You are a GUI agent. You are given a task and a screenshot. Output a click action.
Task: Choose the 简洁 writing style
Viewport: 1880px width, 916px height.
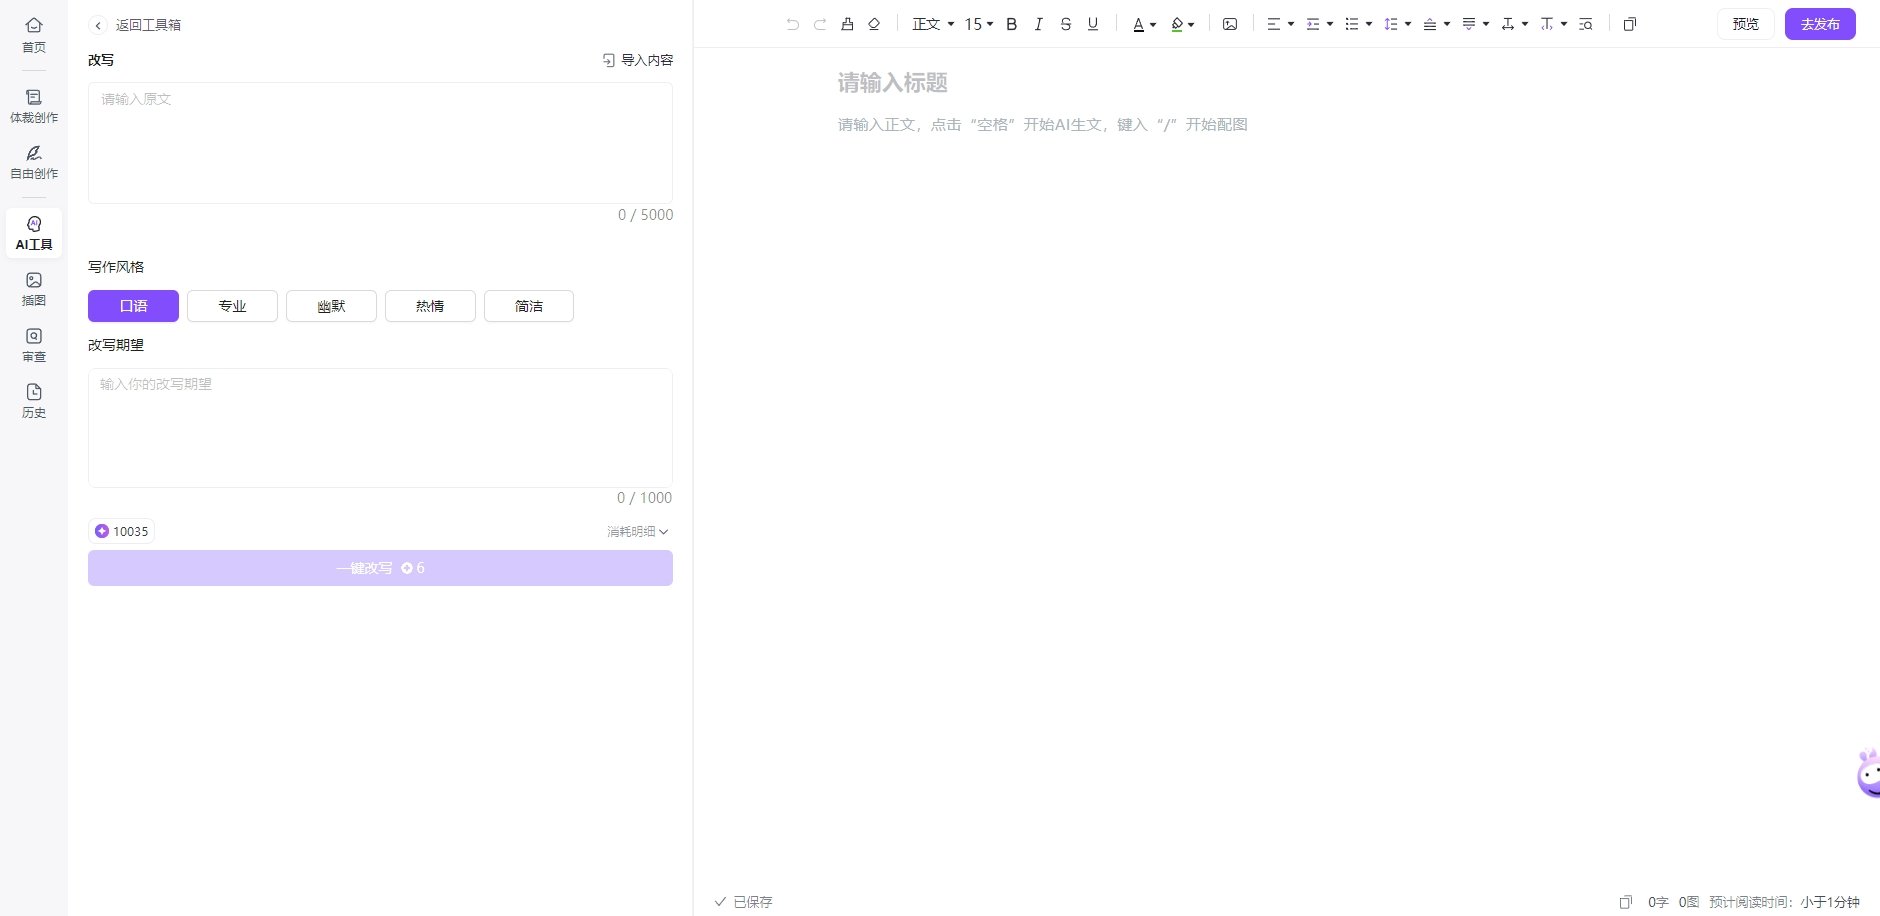[x=529, y=306]
